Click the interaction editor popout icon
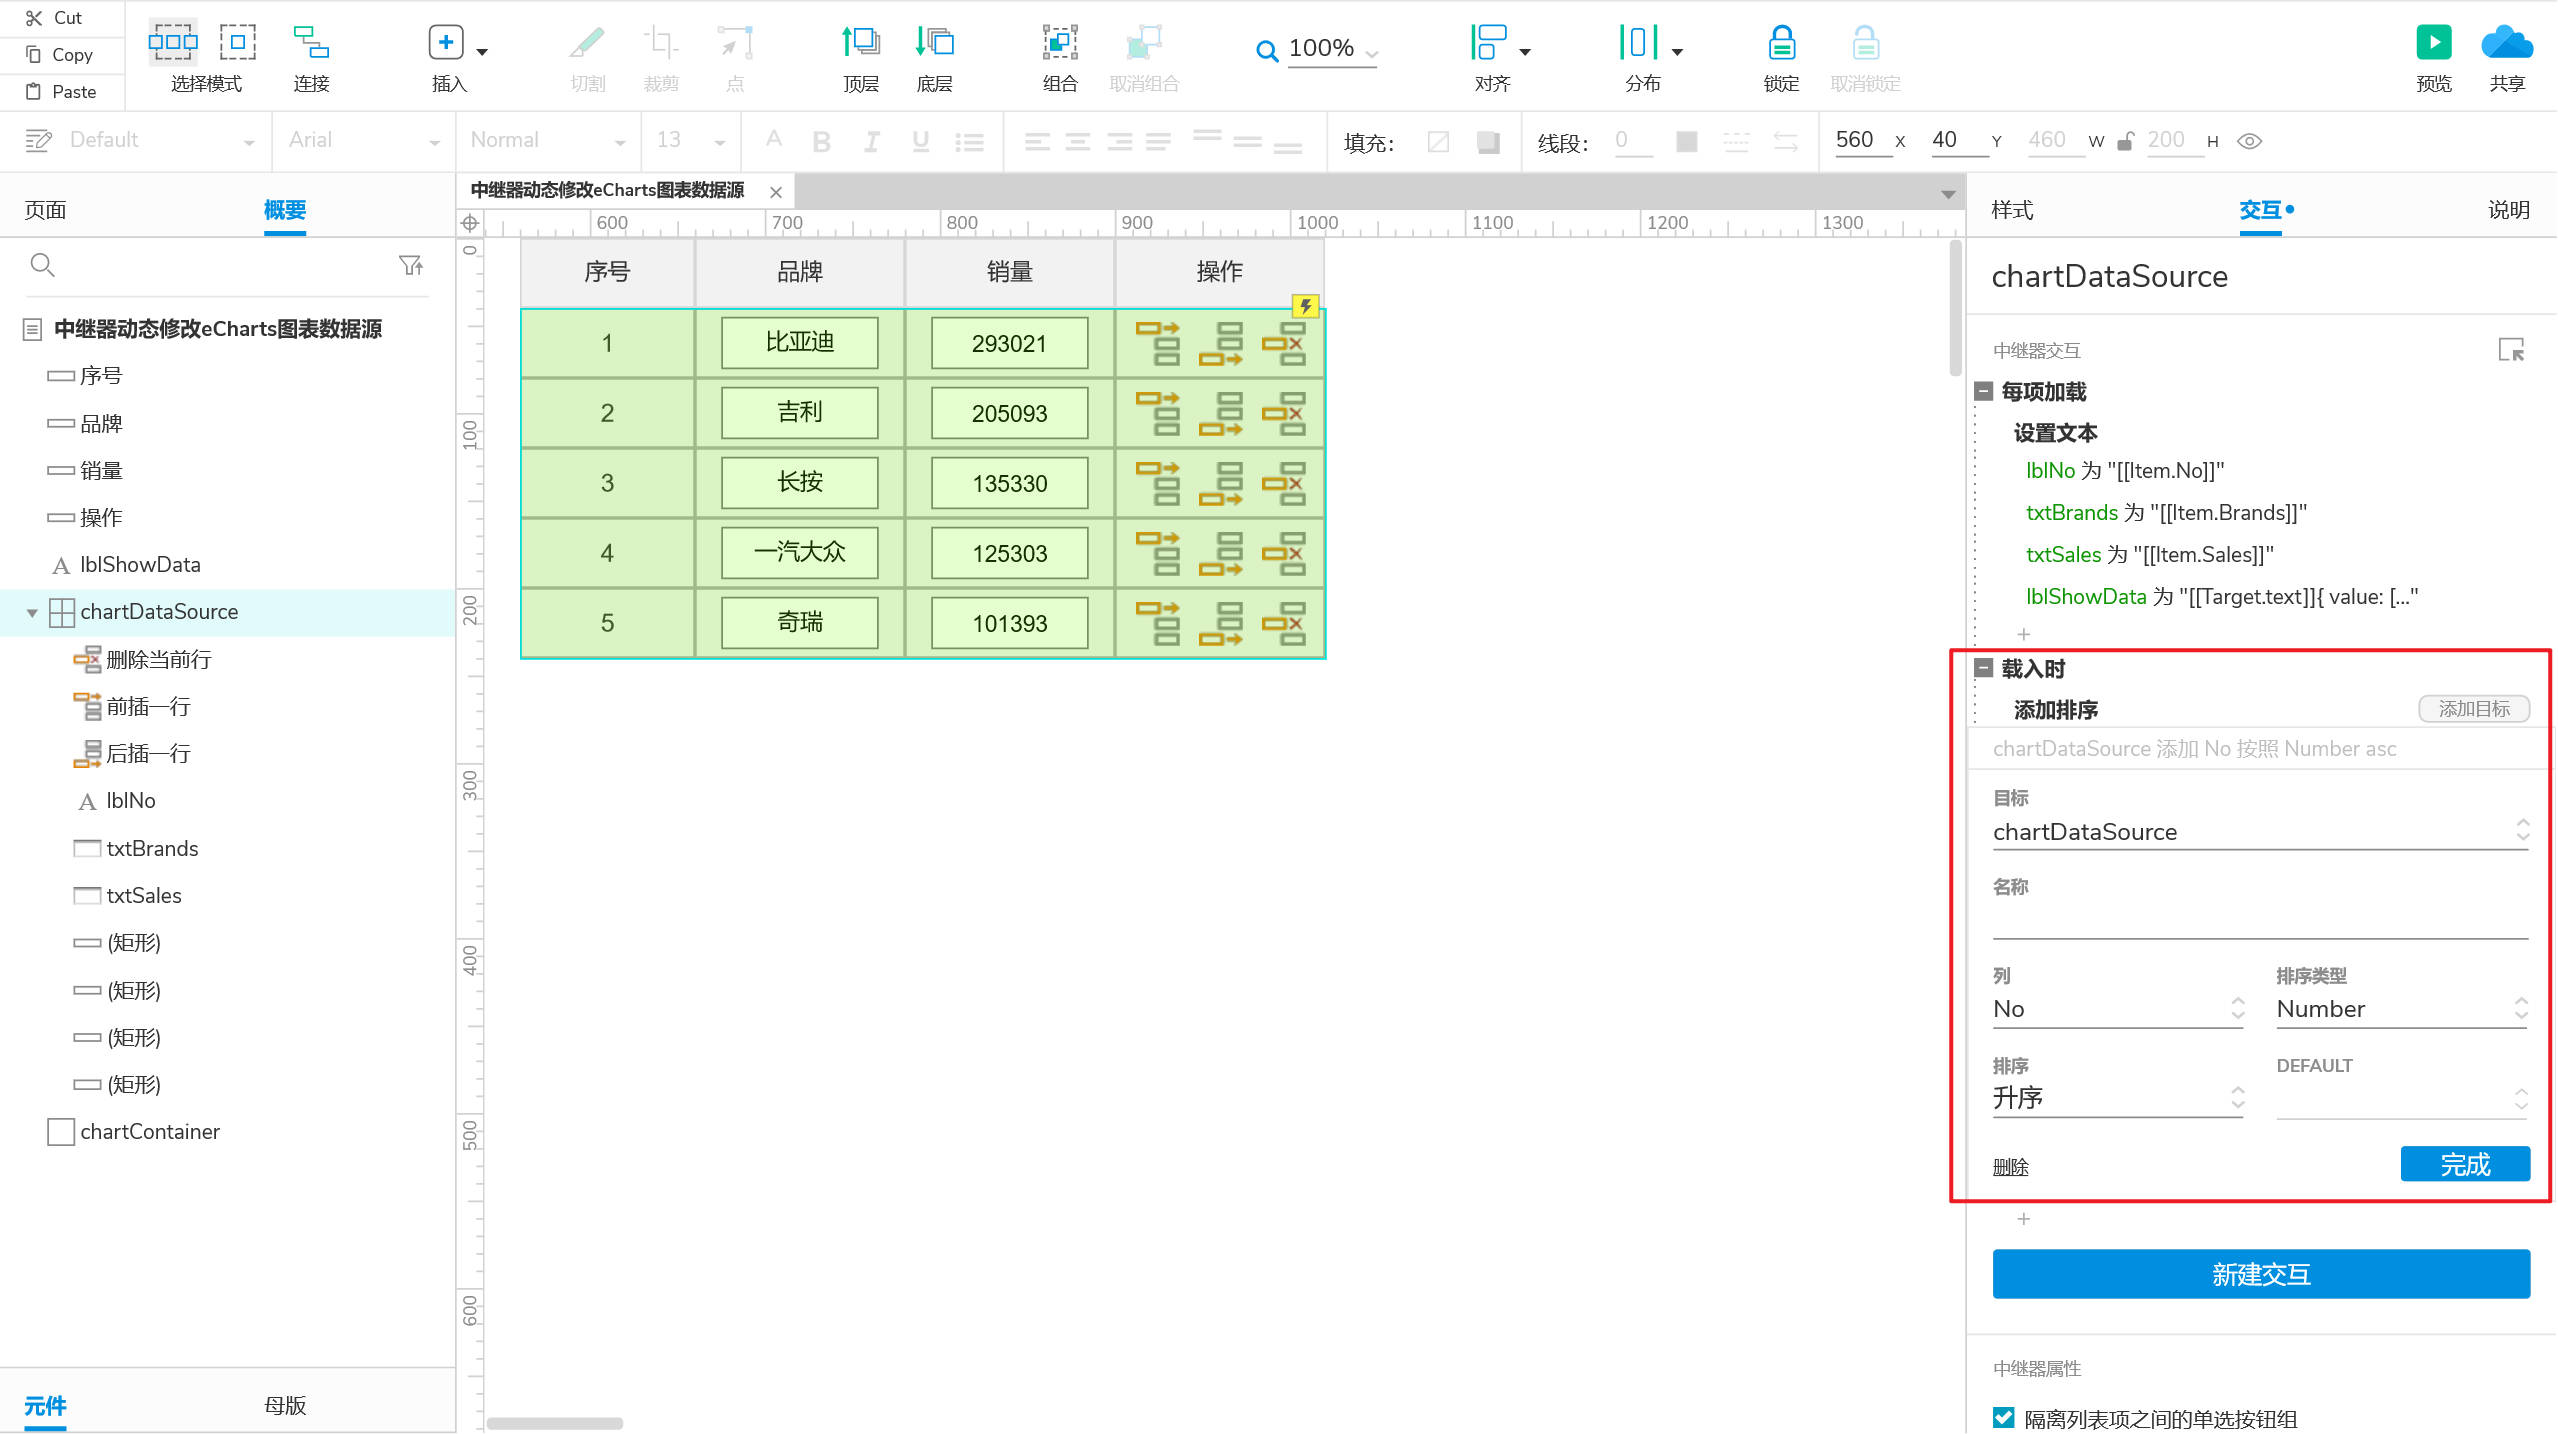The image size is (2558, 1434). point(2511,350)
